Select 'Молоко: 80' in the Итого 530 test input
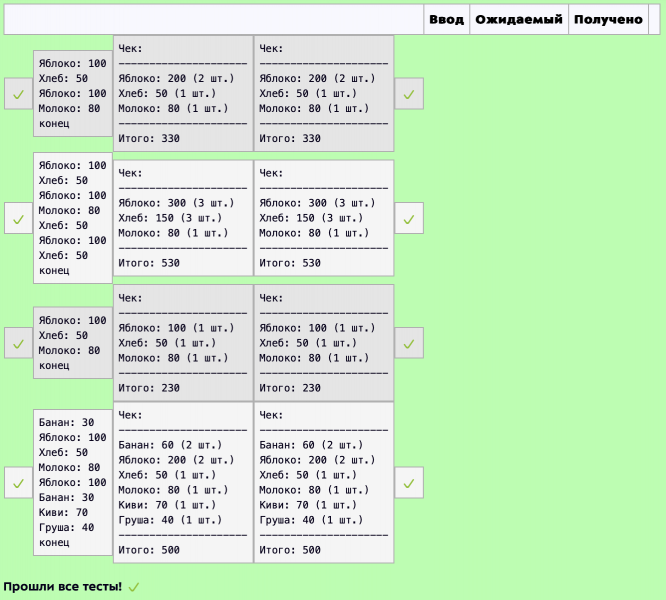 pyautogui.click(x=70, y=210)
